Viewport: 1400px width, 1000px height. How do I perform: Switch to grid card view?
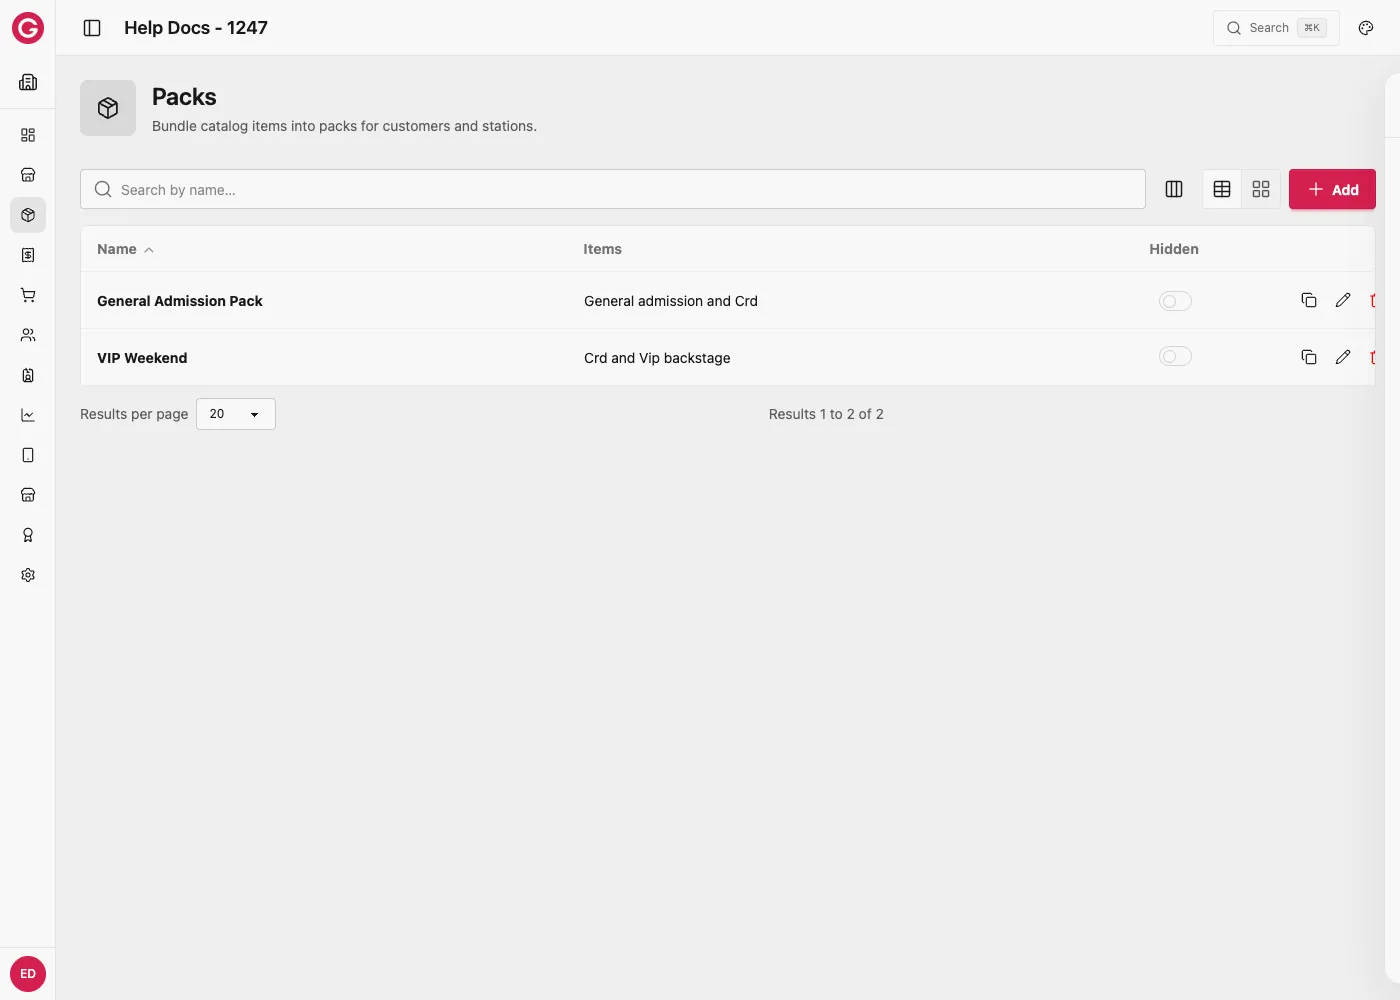click(x=1261, y=189)
